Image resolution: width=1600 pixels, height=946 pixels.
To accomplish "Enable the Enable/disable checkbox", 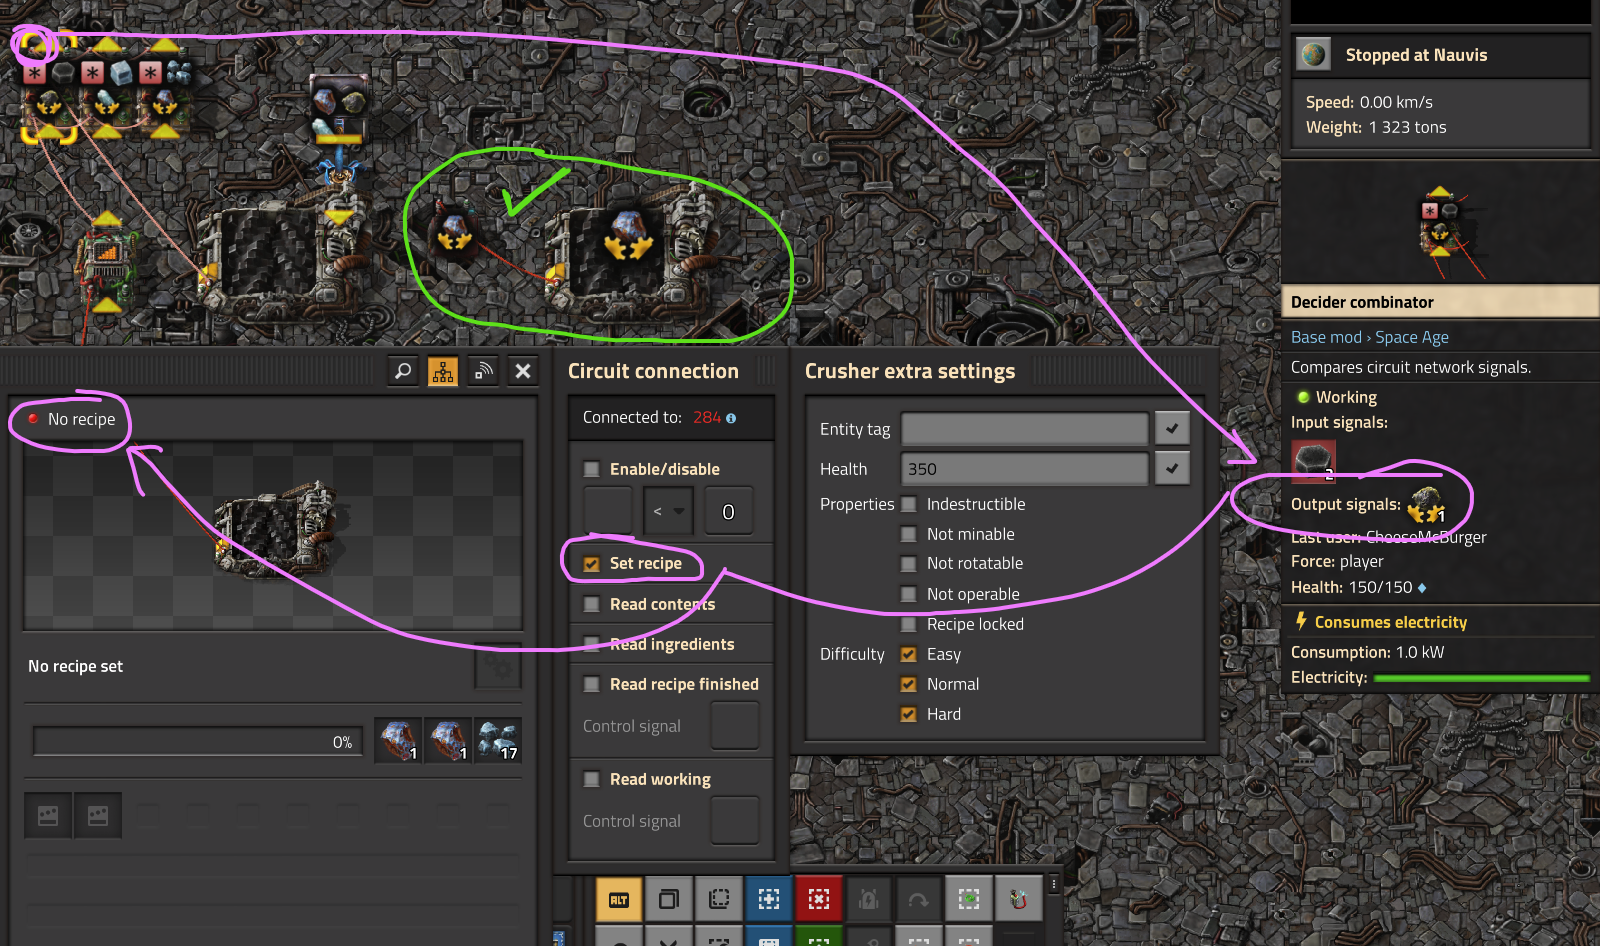I will (592, 469).
